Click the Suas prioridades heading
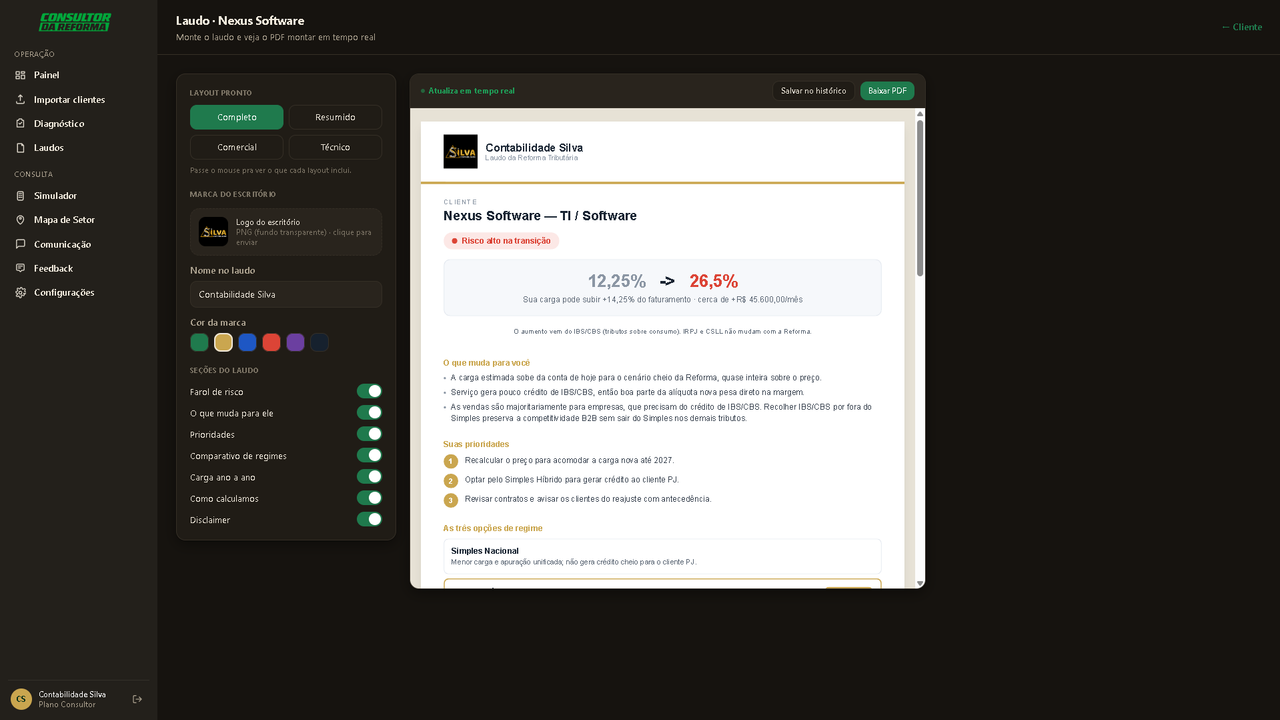The width and height of the screenshot is (1280, 720). 476,444
